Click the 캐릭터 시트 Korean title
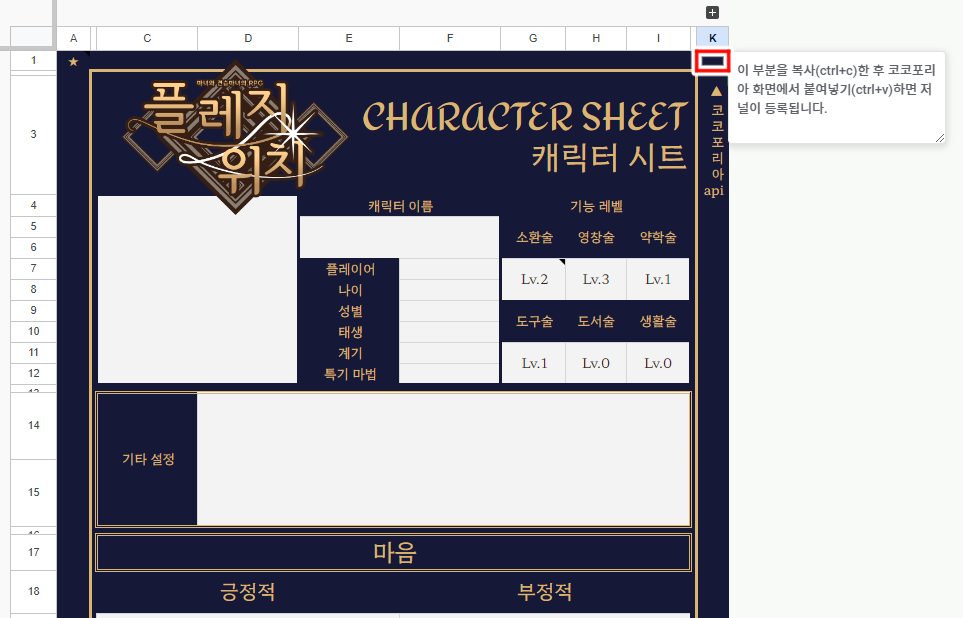Viewport: 963px width, 618px height. click(609, 157)
